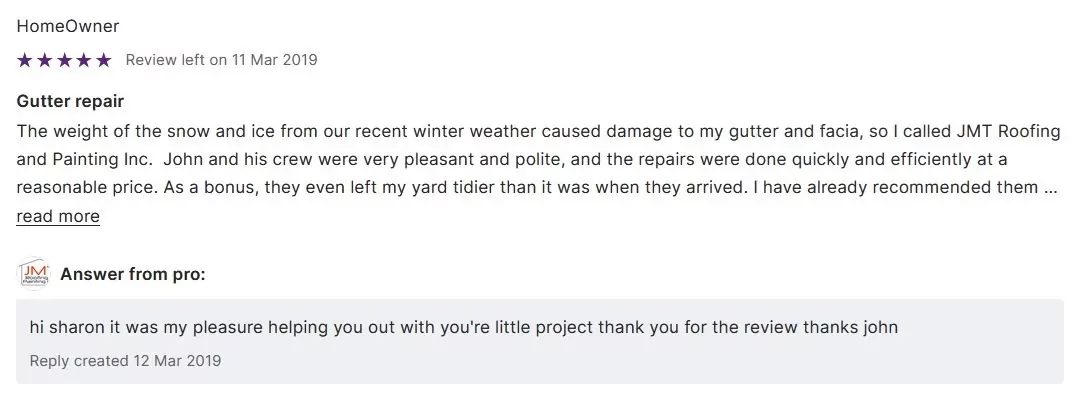Image resolution: width=1083 pixels, height=403 pixels.
Task: Click the JMT Roofing Painting logo
Action: click(x=35, y=275)
